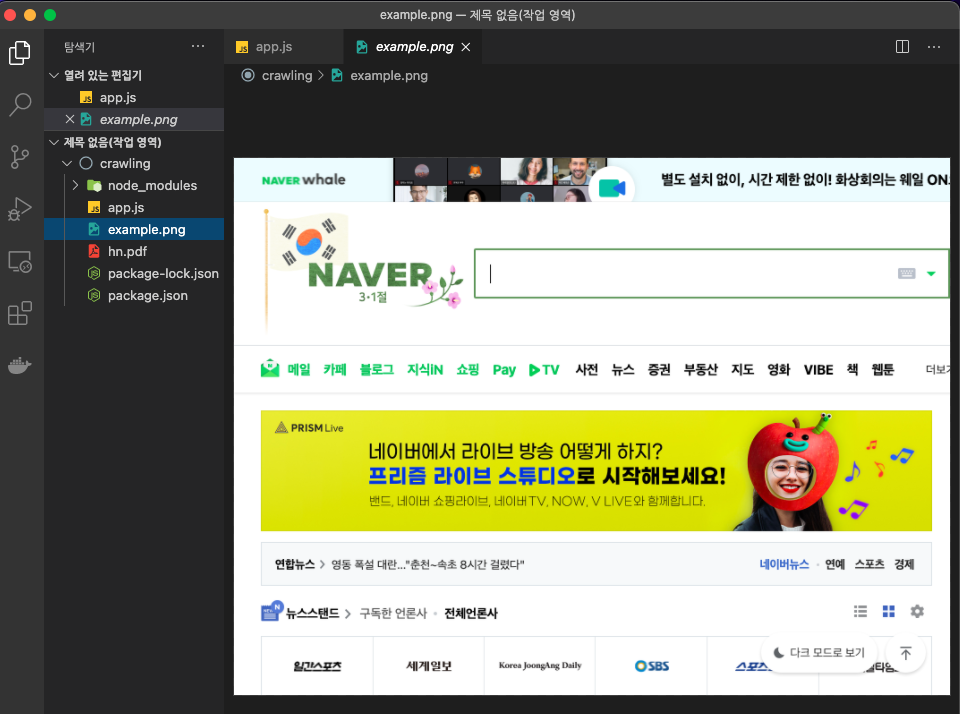Open the Run and Debug view
The image size is (960, 714).
(x=20, y=209)
